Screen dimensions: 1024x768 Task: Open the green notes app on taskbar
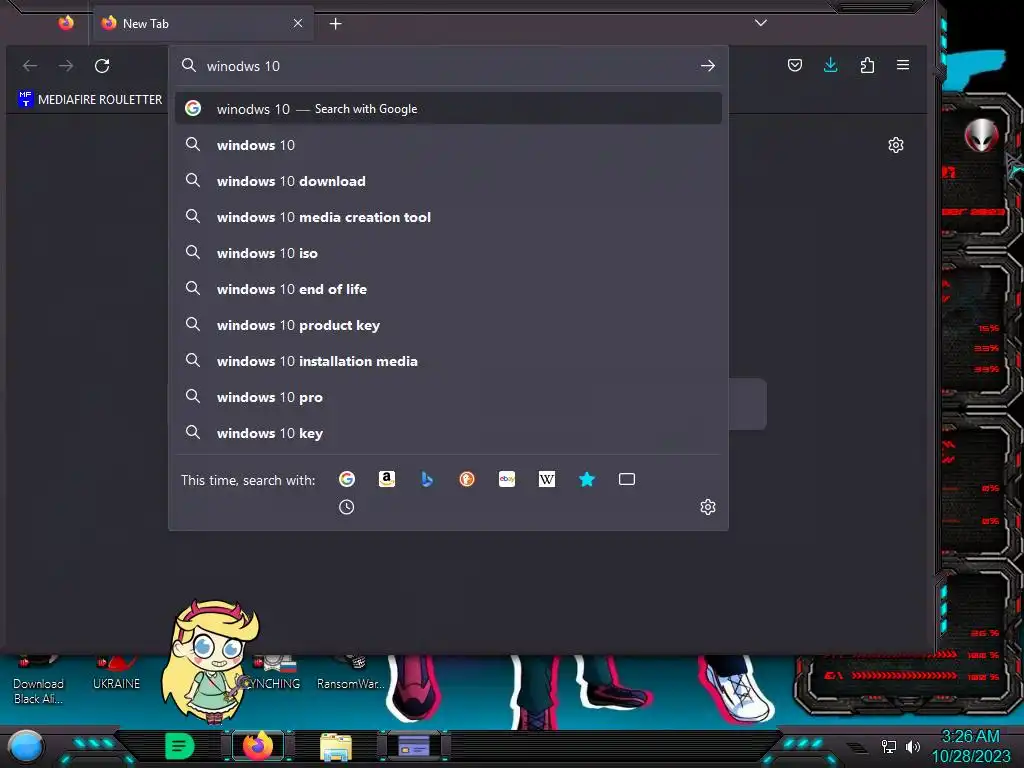pos(180,746)
